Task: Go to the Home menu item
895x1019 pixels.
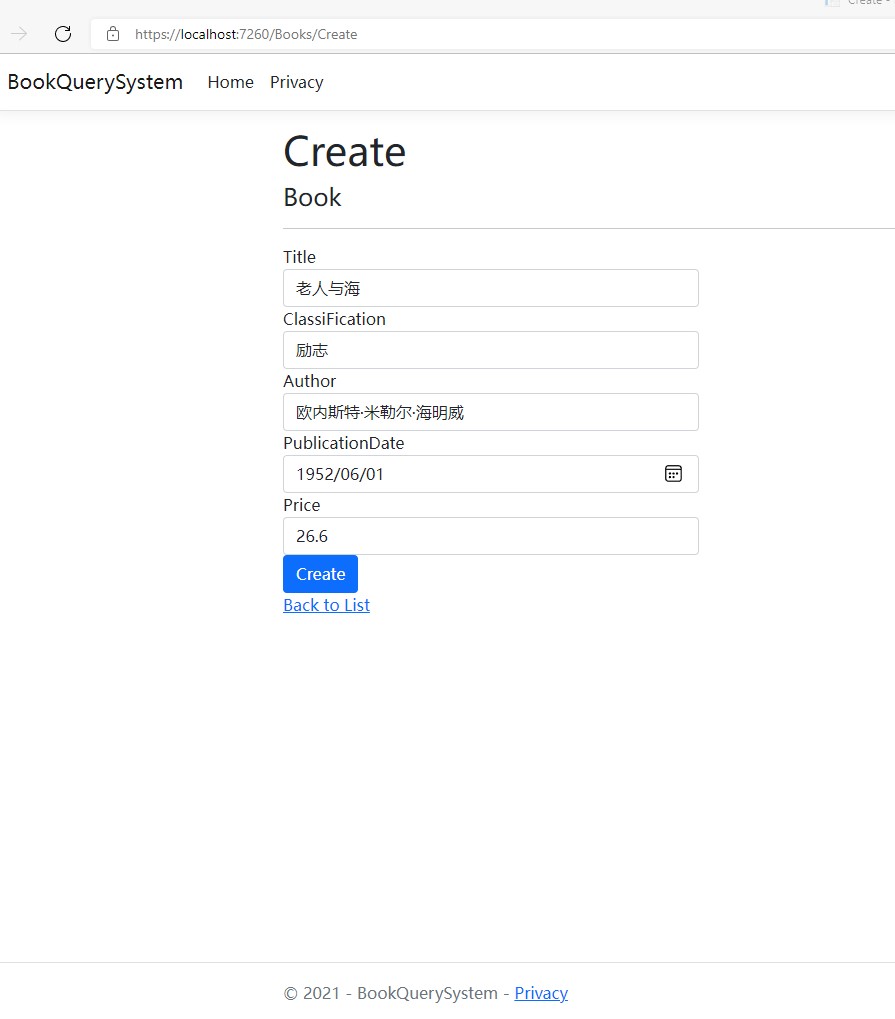Action: click(231, 82)
